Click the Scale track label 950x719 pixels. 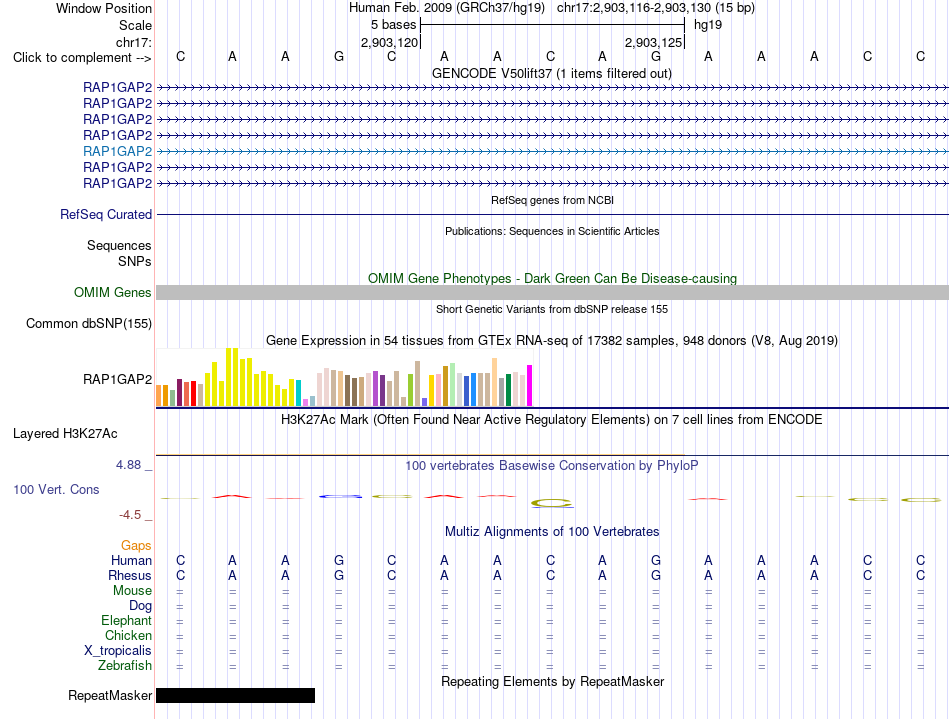click(x=135, y=25)
